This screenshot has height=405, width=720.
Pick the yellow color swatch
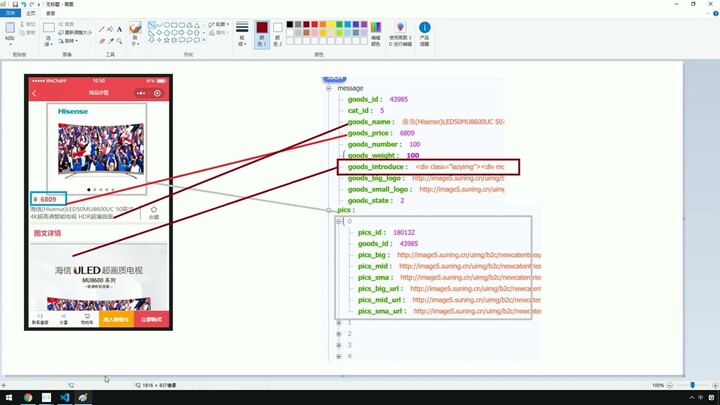click(331, 24)
